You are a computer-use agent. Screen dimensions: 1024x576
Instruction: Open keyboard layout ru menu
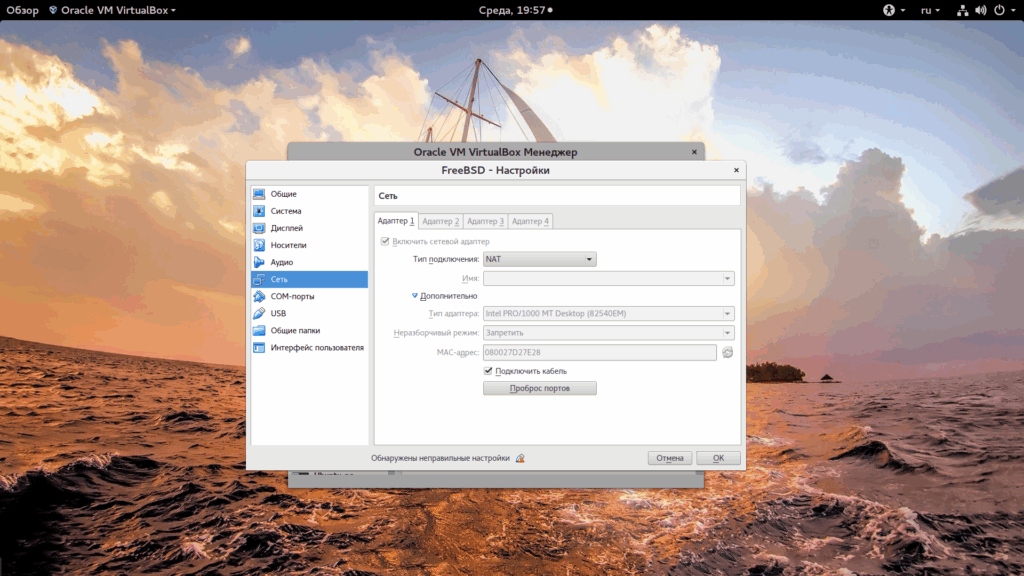(930, 10)
